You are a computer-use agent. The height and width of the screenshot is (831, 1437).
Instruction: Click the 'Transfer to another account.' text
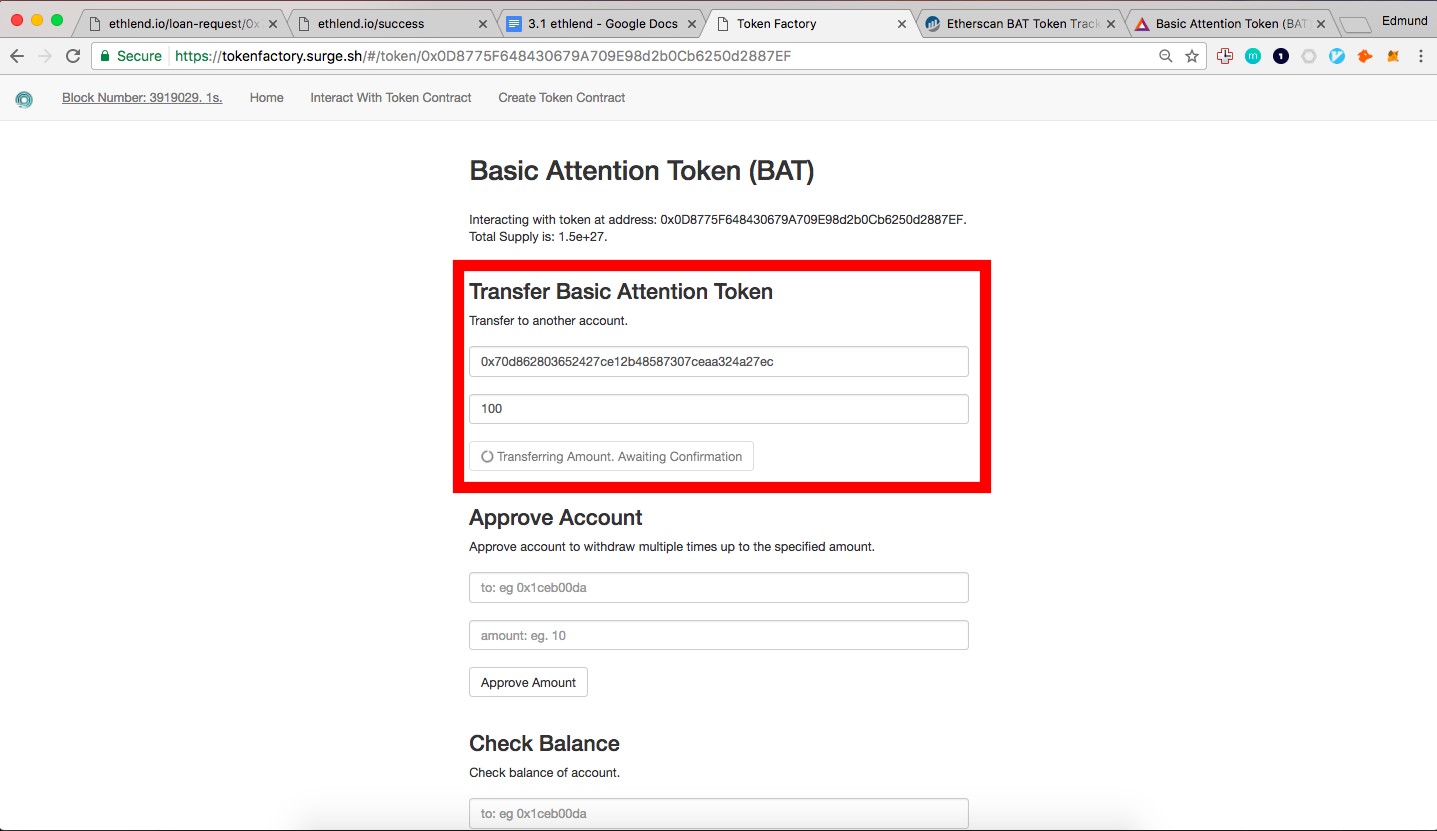(x=548, y=321)
